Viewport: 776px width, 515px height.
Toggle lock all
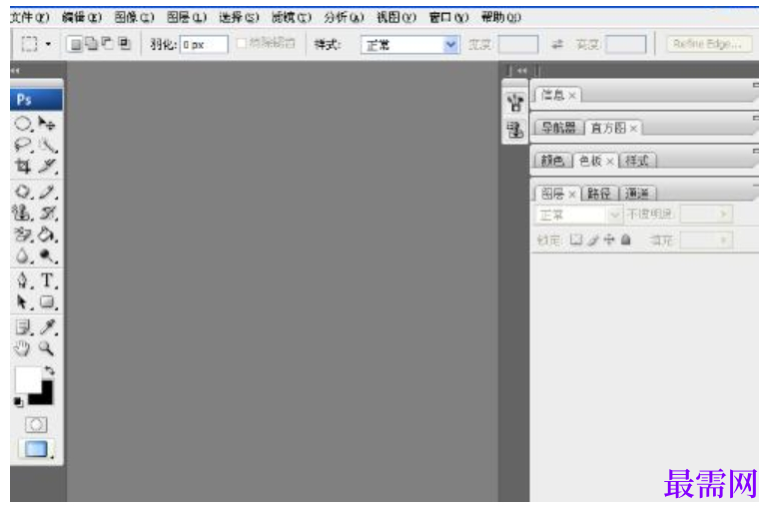pyautogui.click(x=626, y=240)
